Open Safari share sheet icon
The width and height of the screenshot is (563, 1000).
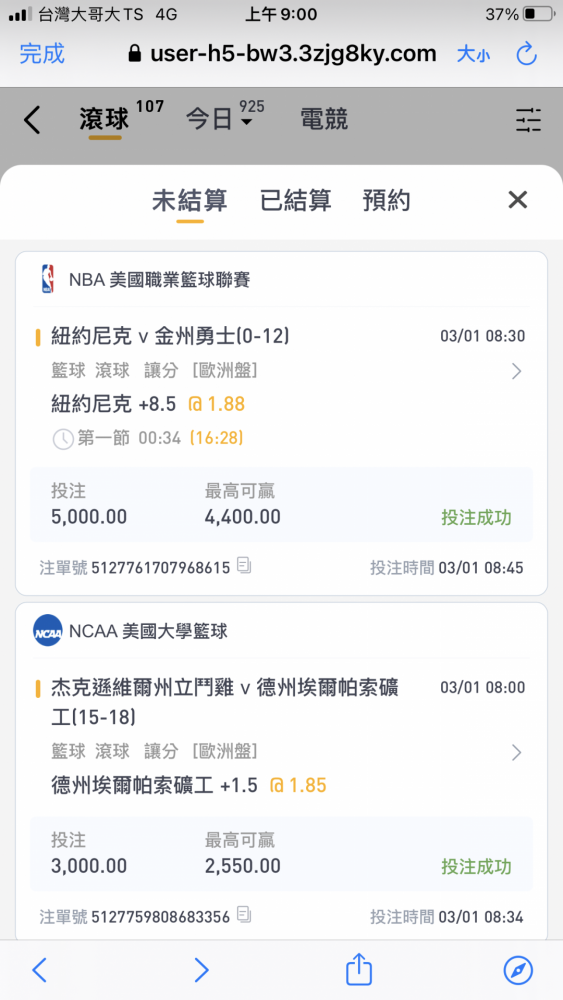[358, 970]
